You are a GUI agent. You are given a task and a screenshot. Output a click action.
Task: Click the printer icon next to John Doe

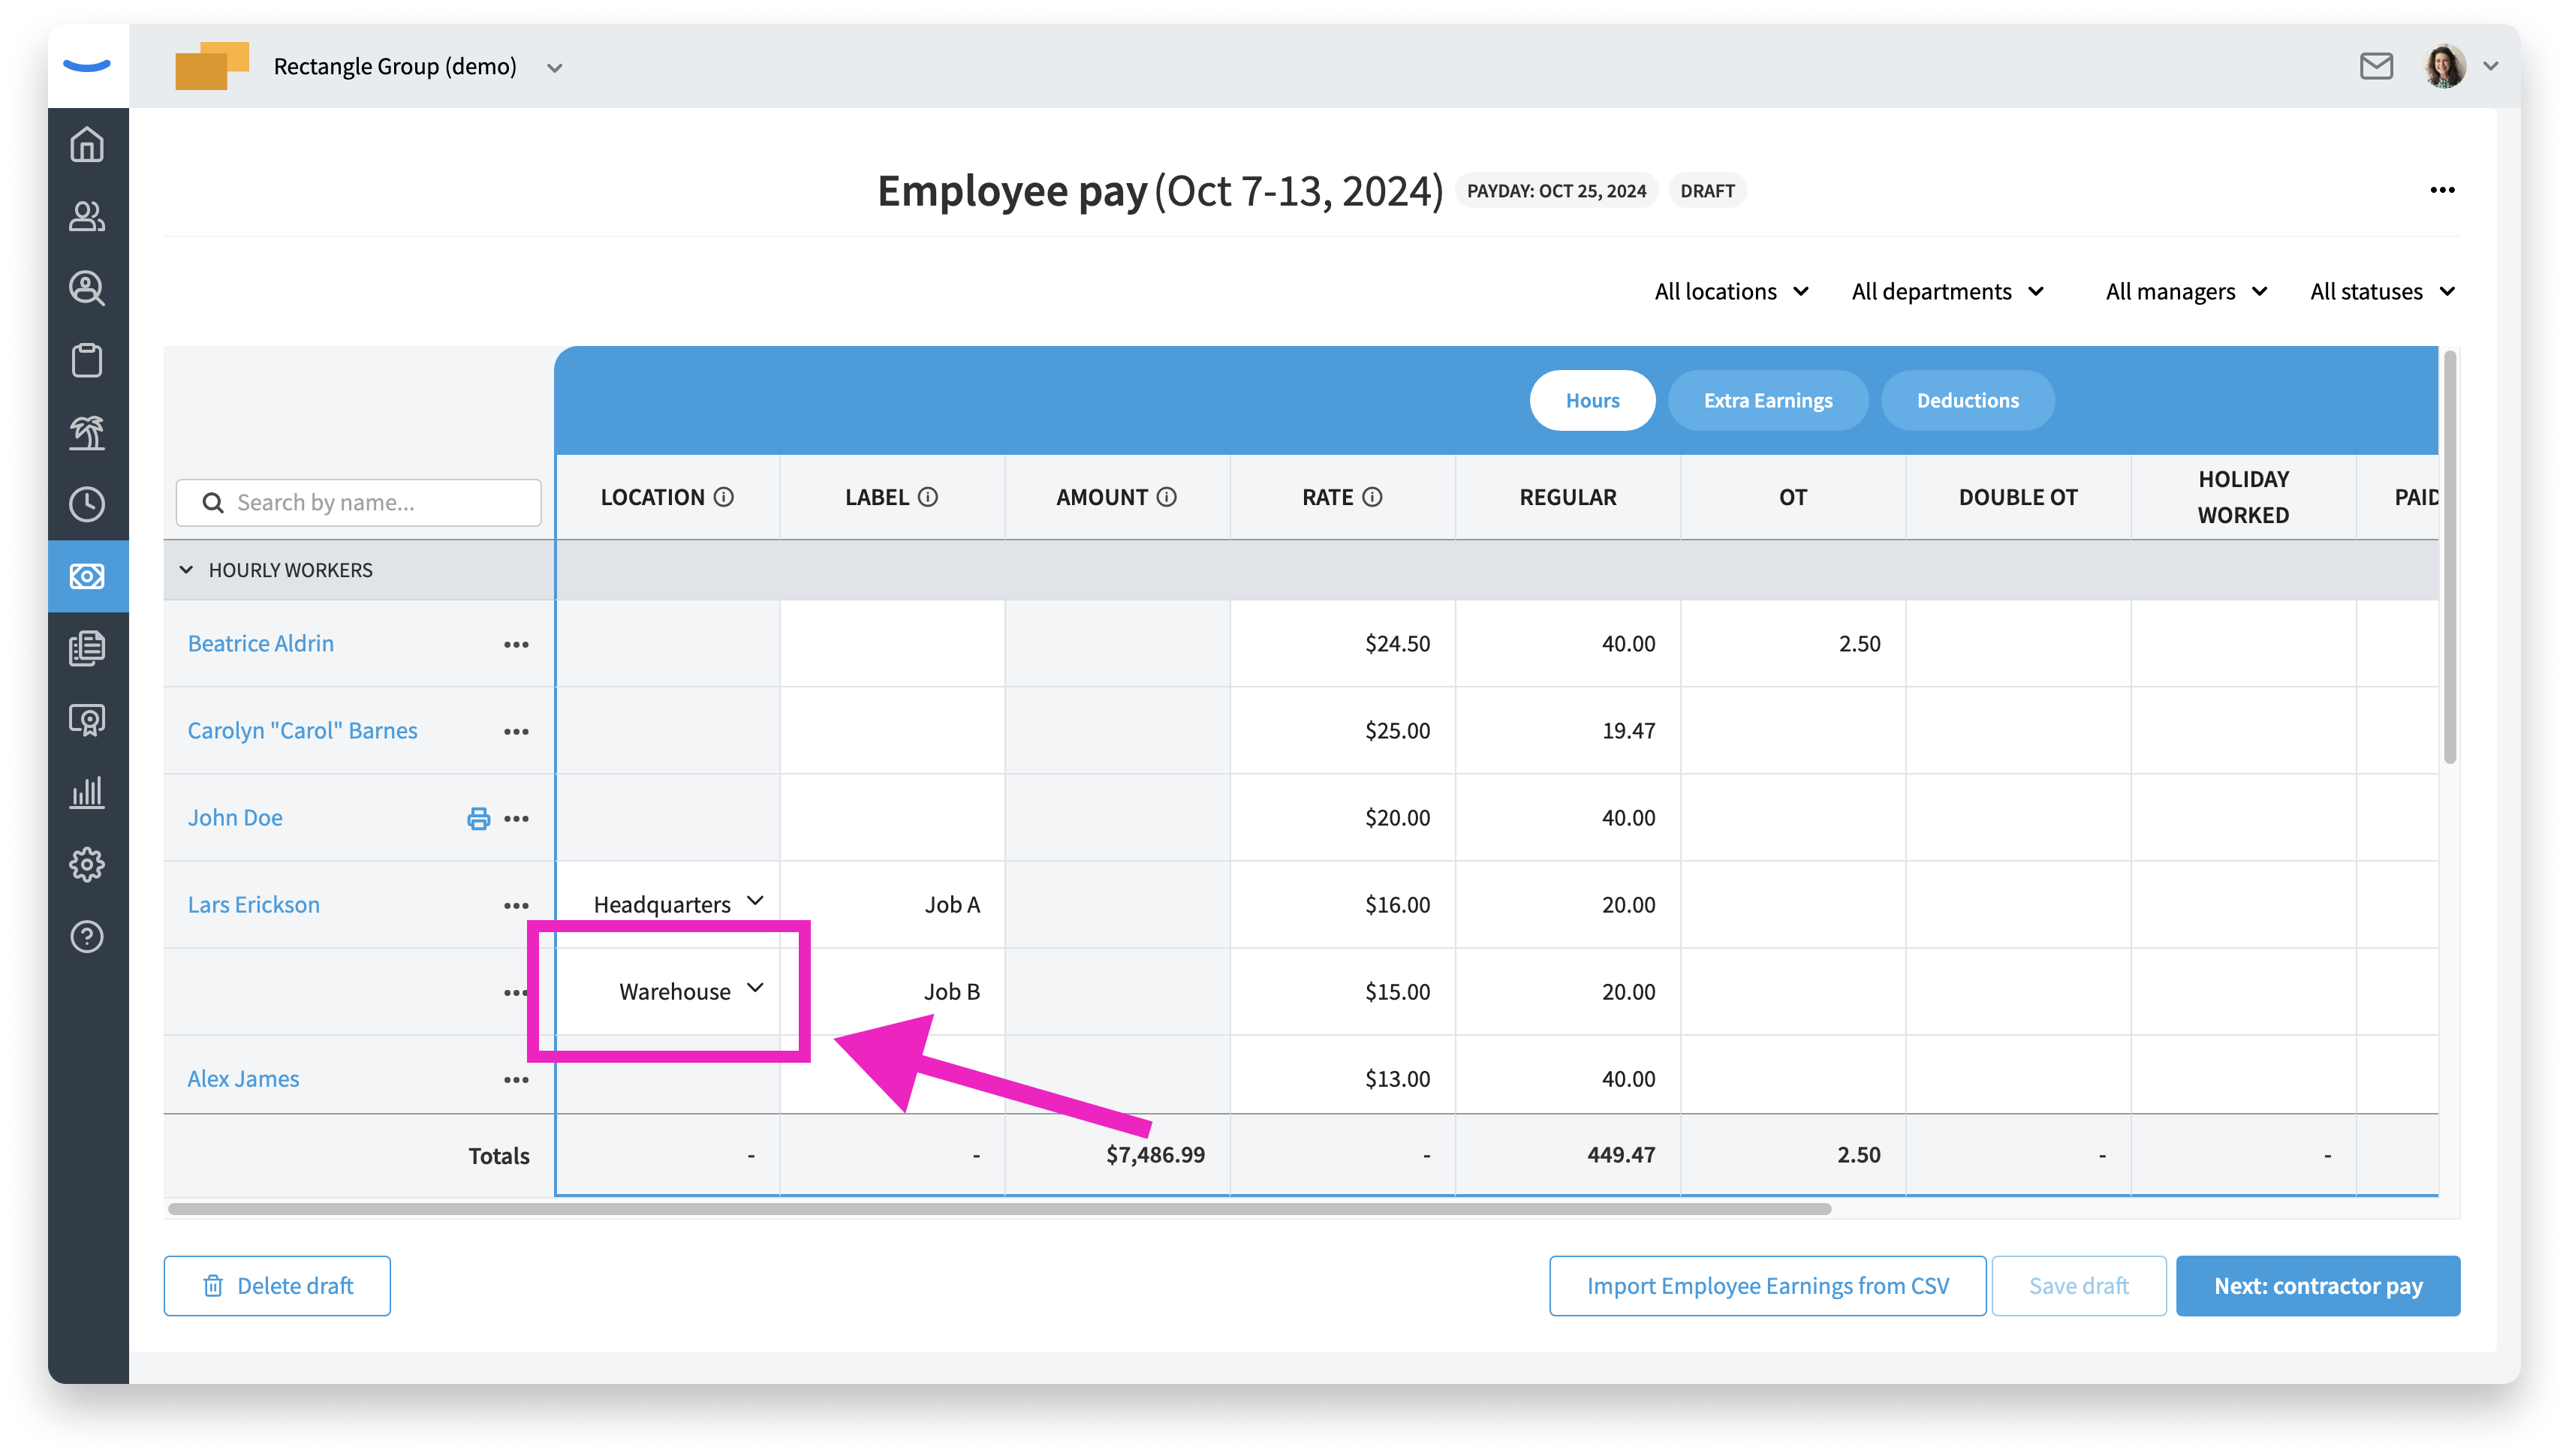pos(479,818)
